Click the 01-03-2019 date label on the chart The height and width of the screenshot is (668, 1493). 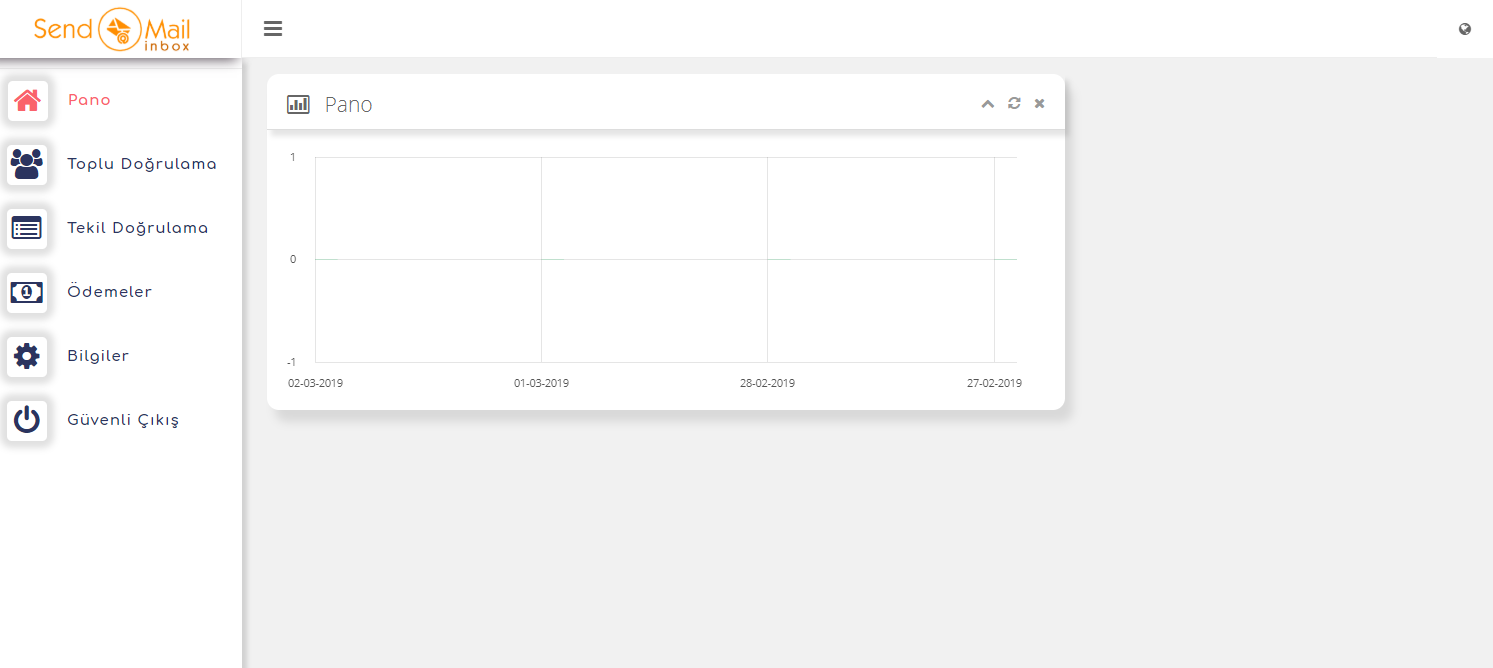(x=541, y=383)
